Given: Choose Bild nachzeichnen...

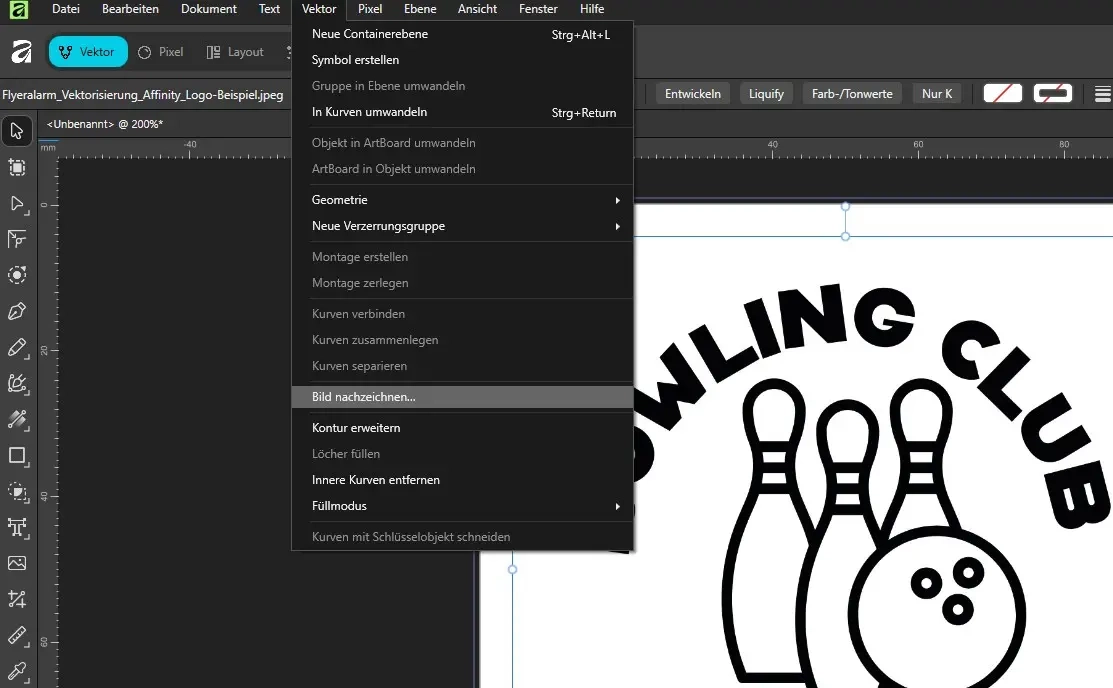Looking at the screenshot, I should point(462,397).
